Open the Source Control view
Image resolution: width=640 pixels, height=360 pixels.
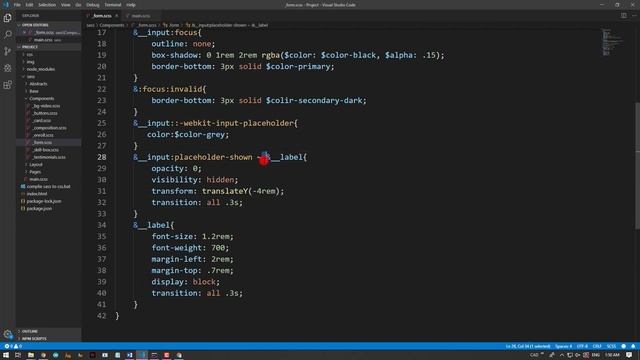8,51
